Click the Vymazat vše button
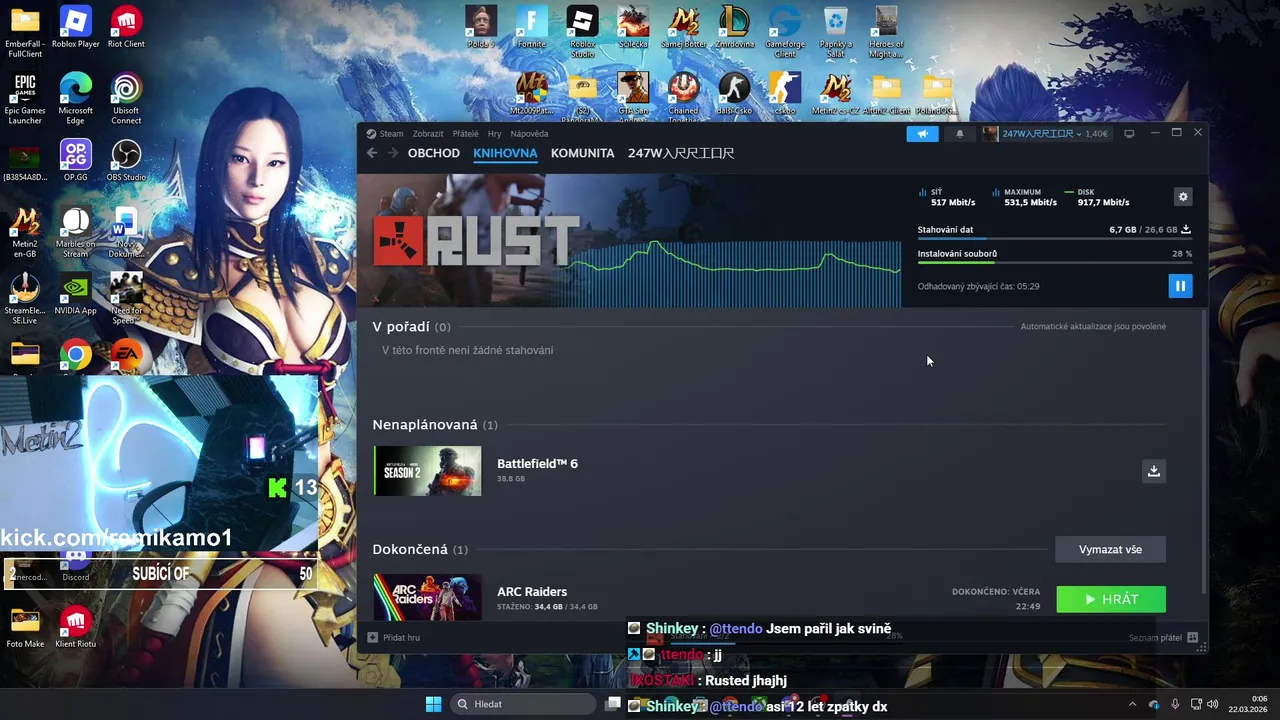Image resolution: width=1280 pixels, height=720 pixels. click(1110, 549)
